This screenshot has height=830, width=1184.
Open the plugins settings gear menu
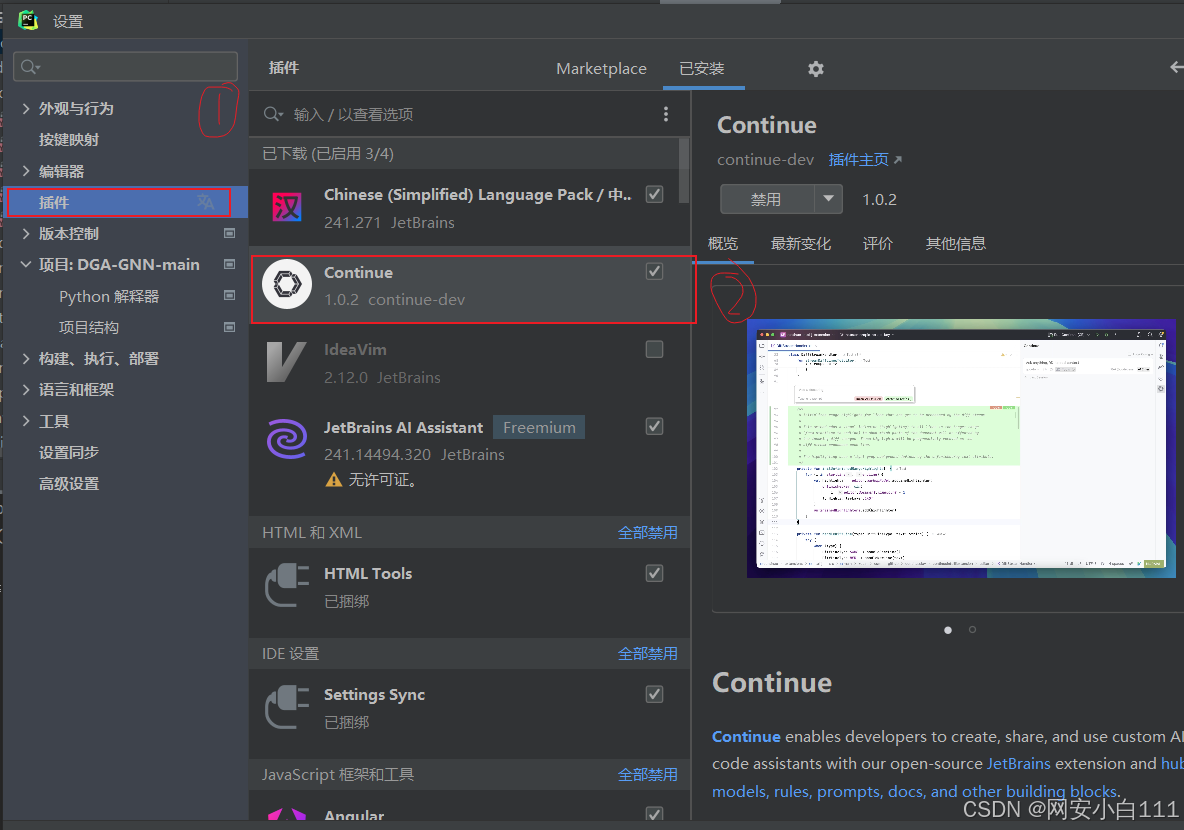click(815, 68)
